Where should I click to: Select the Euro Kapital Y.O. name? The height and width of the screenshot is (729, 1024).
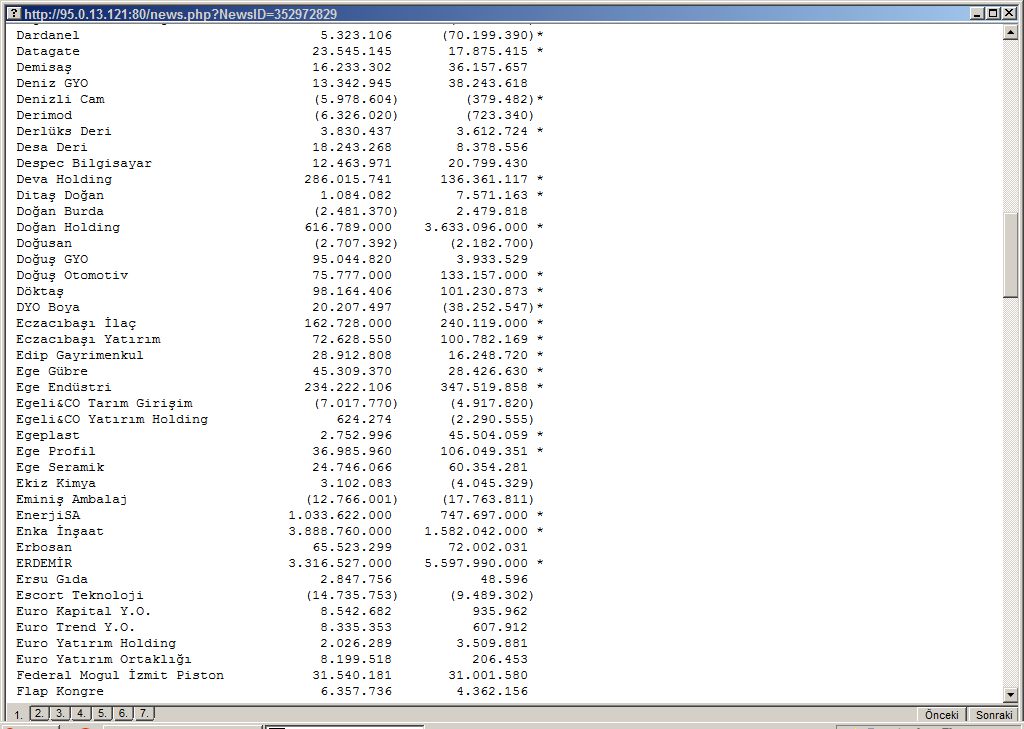coord(84,611)
